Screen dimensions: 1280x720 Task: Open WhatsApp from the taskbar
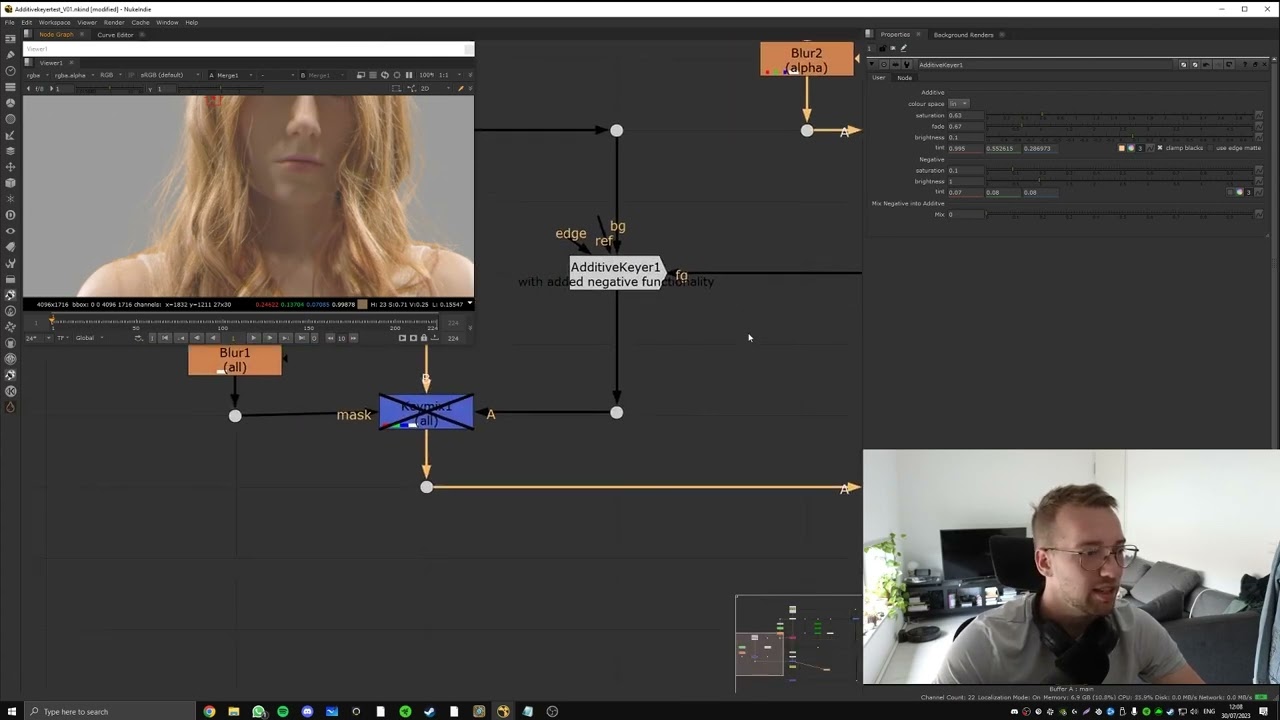tap(259, 711)
